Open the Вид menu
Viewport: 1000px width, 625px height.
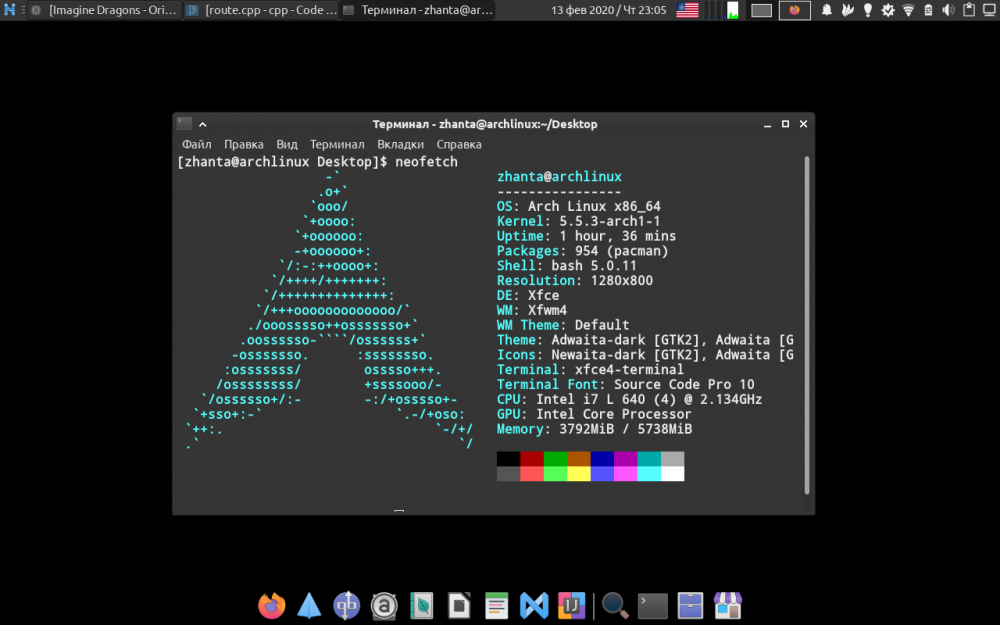point(287,145)
